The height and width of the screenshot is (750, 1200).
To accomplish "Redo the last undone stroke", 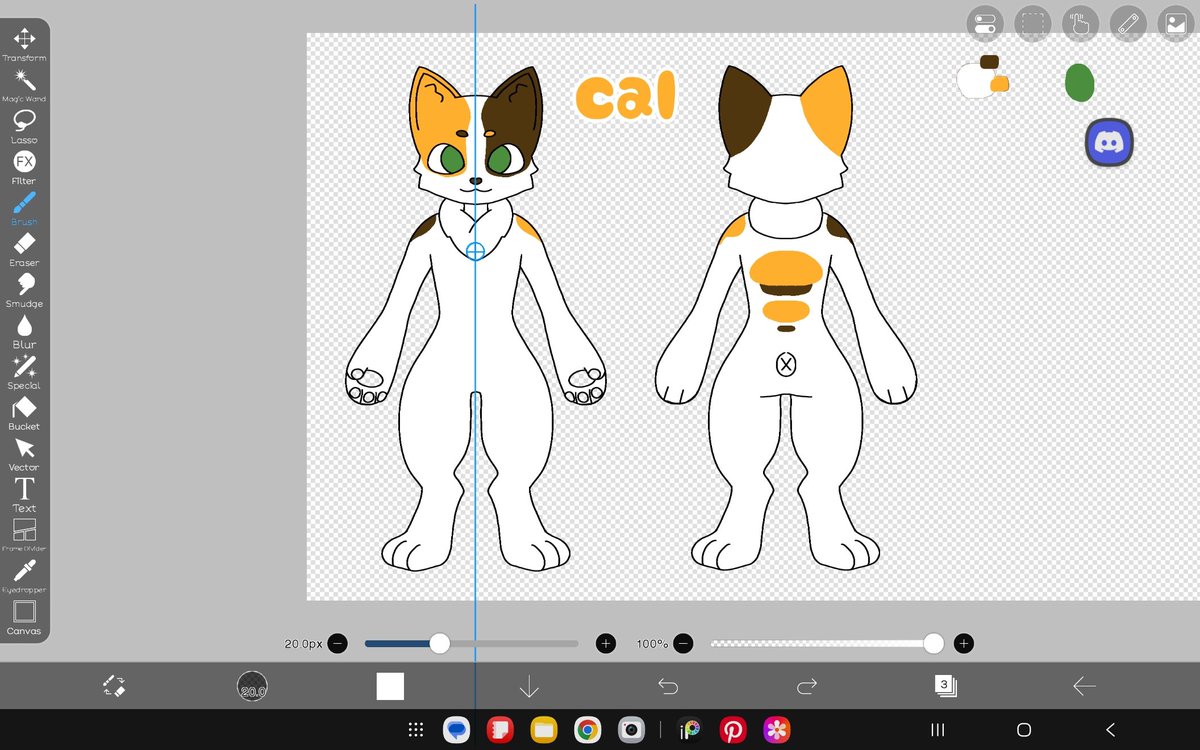I will (807, 686).
